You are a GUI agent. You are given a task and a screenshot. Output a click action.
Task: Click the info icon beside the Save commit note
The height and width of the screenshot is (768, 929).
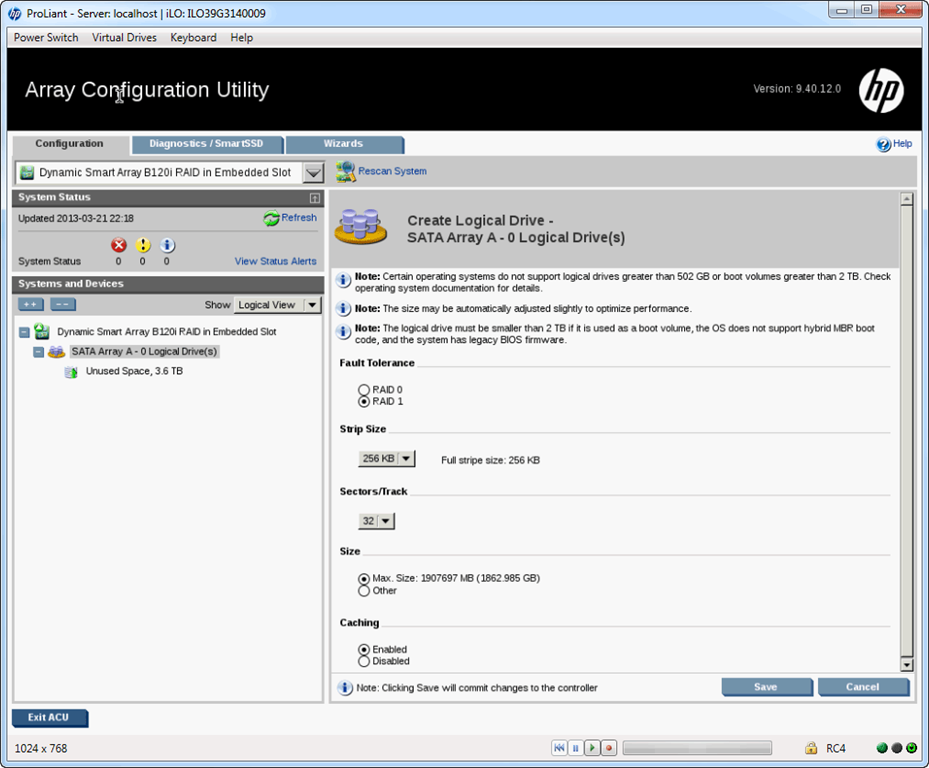click(x=345, y=687)
